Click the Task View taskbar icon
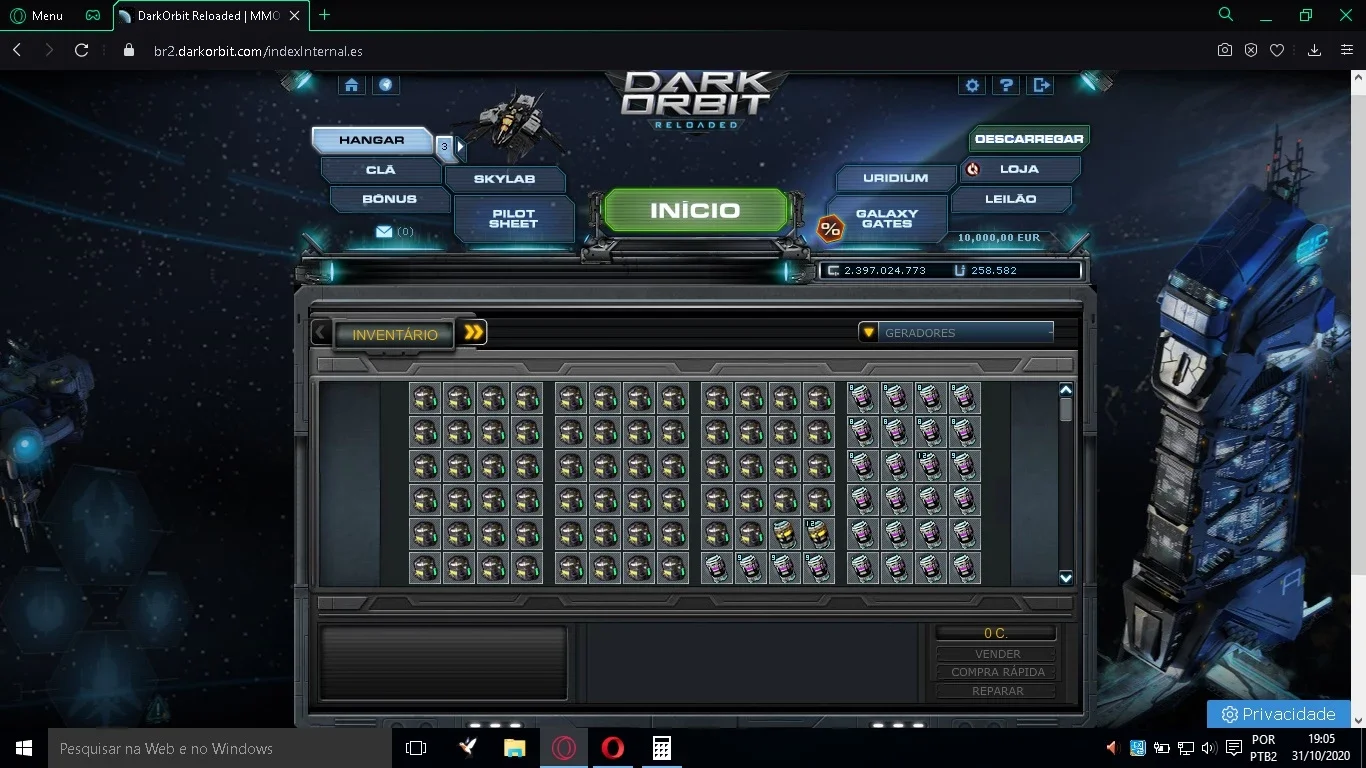 pyautogui.click(x=416, y=748)
